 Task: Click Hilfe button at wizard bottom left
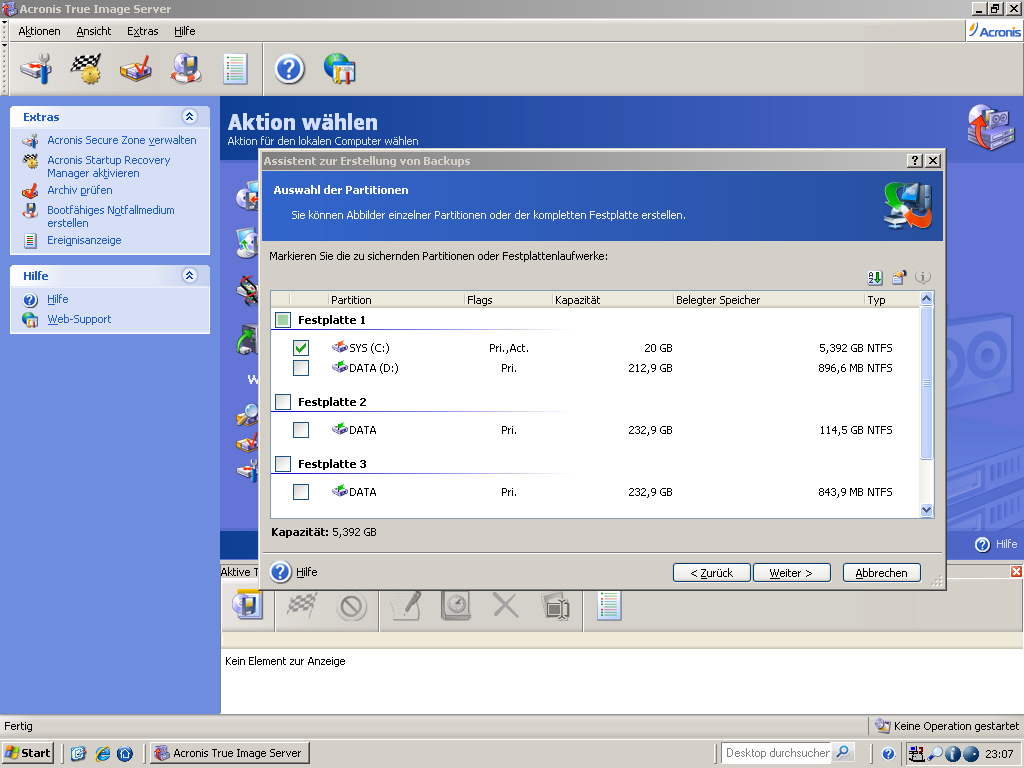click(x=294, y=571)
